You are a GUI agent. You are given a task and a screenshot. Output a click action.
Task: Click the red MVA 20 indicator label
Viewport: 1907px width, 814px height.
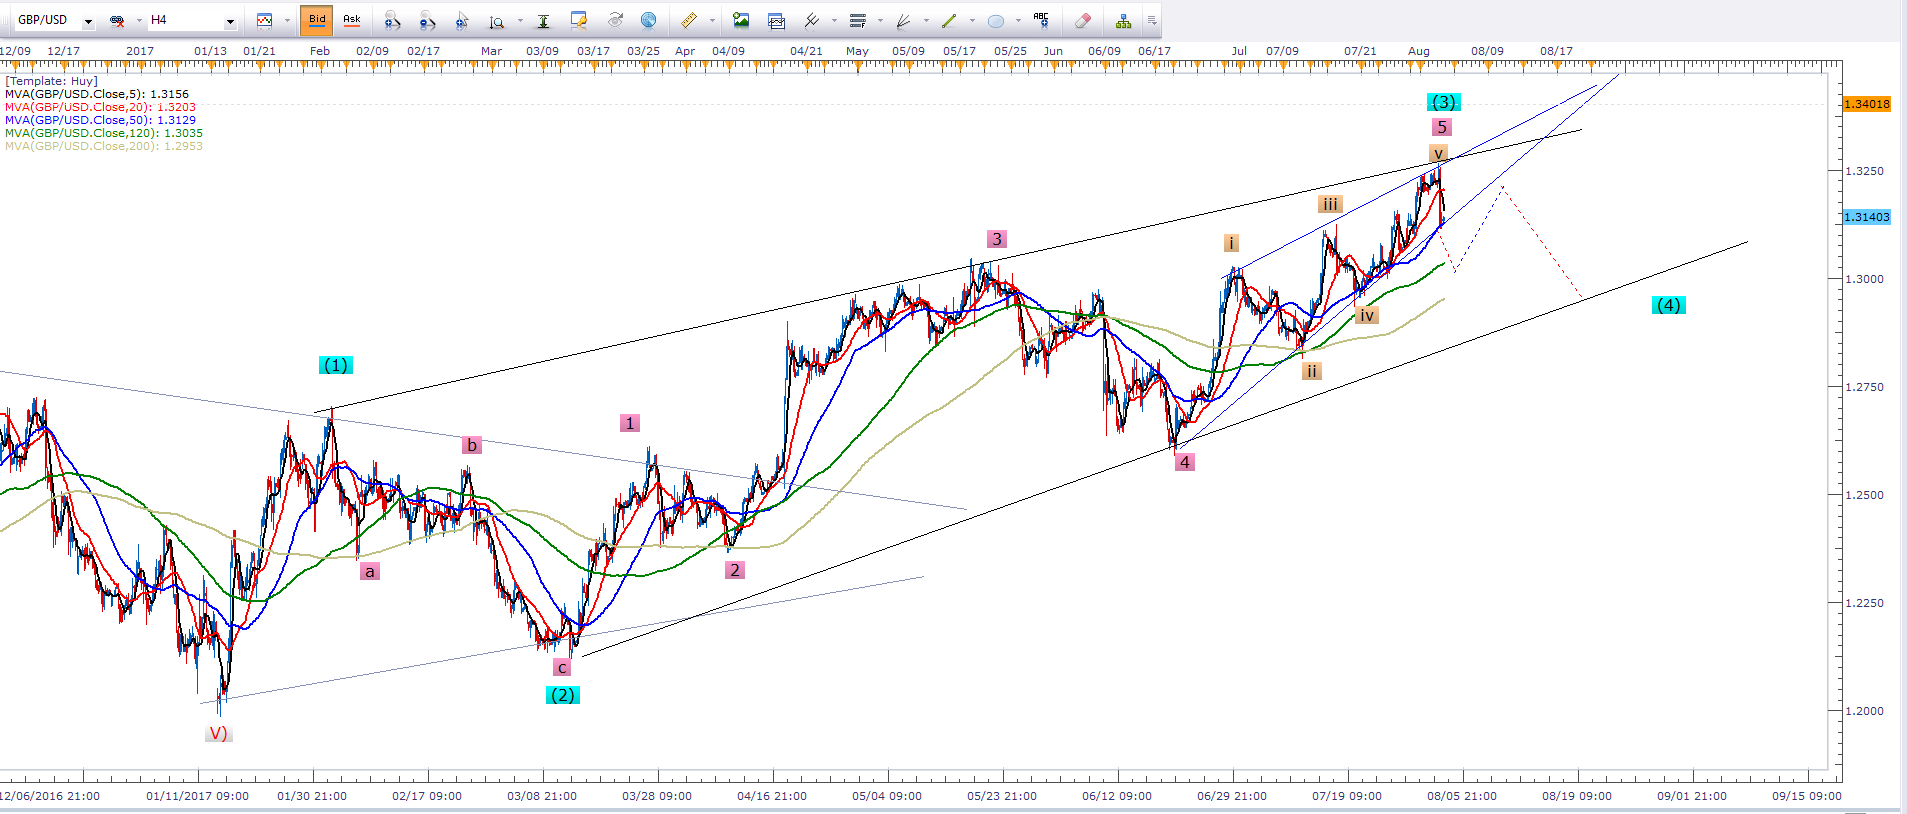(x=100, y=107)
